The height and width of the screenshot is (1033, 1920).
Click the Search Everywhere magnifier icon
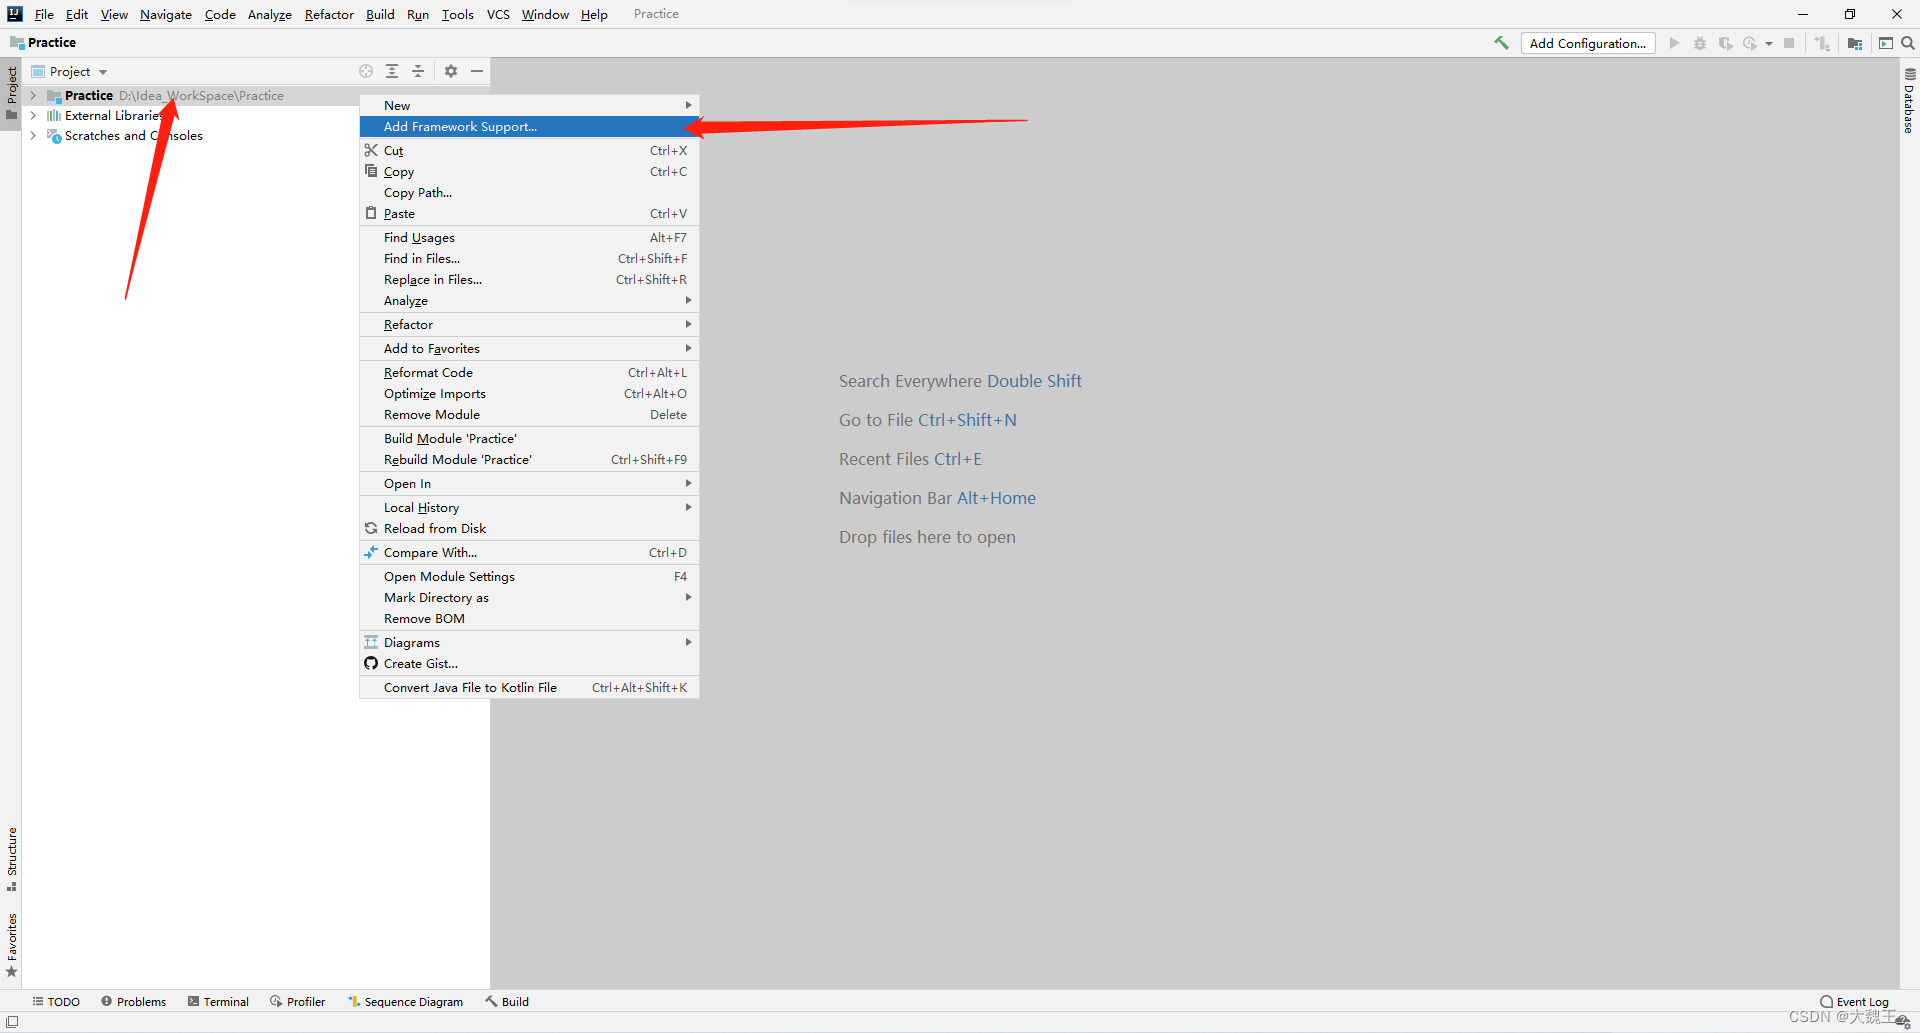click(1907, 43)
